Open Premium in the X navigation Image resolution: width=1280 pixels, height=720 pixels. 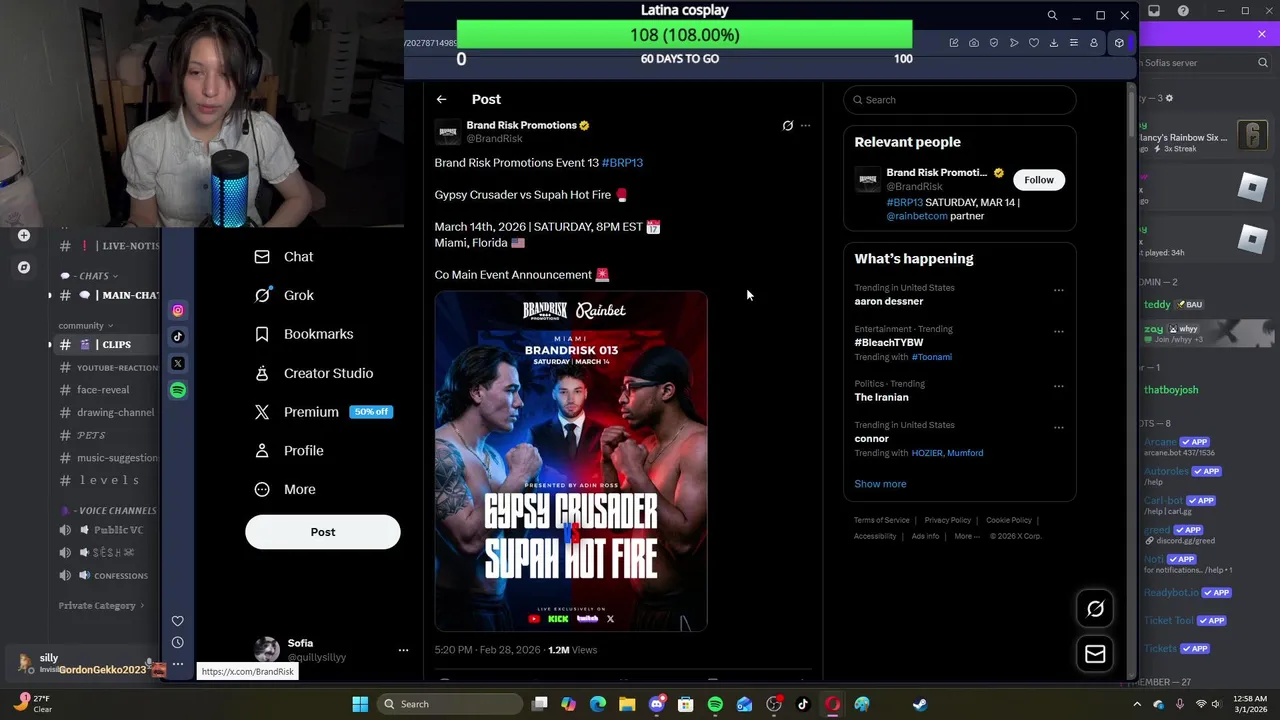coord(322,412)
